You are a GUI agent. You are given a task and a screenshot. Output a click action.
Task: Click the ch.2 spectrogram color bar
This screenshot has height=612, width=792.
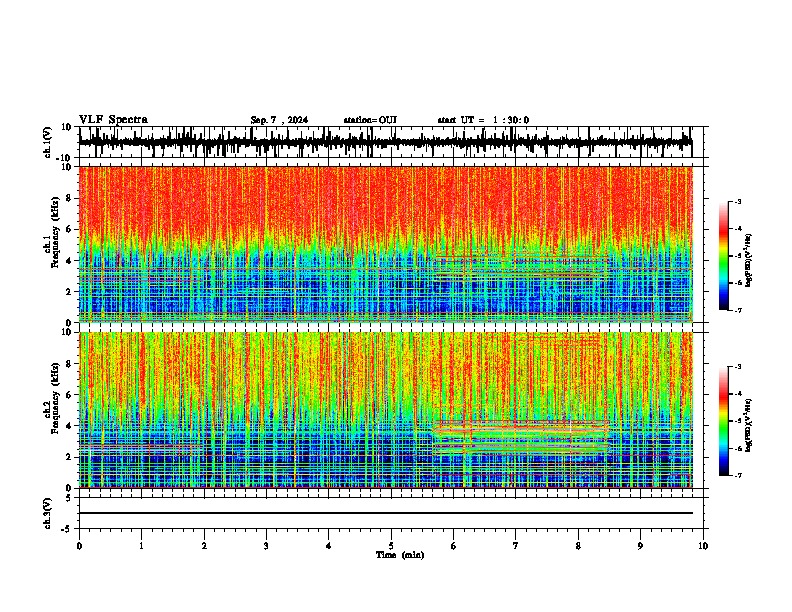point(724,421)
